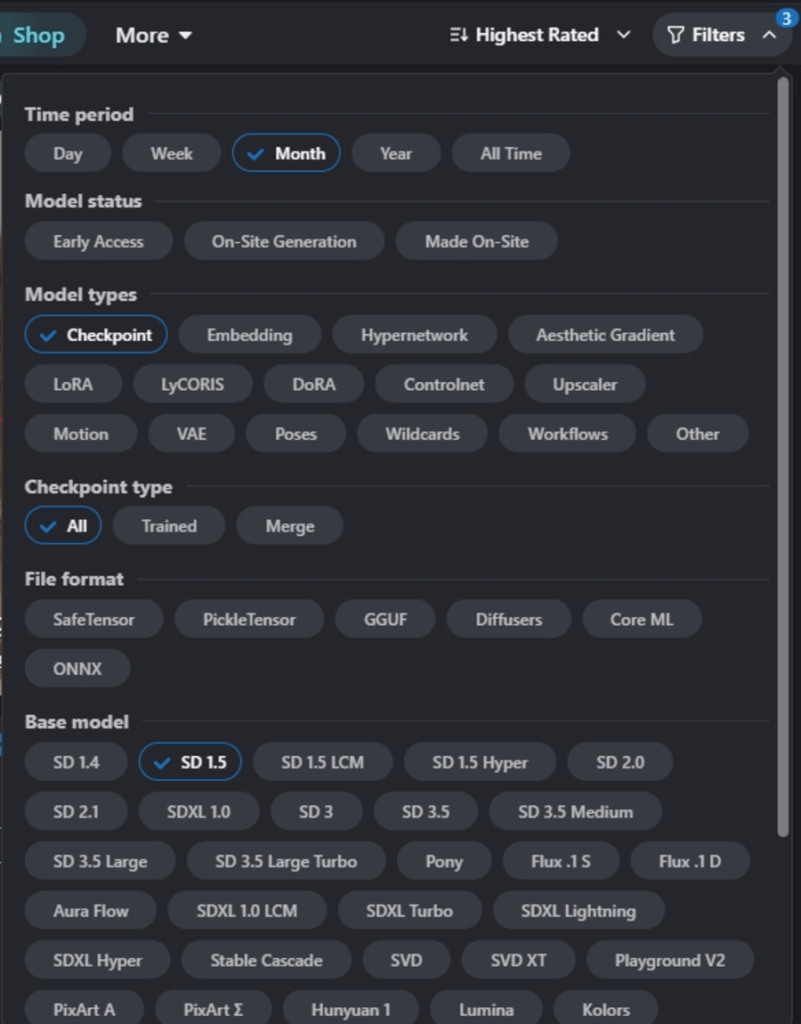Enable the LoRA model type filter
This screenshot has height=1024, width=801.
tap(73, 385)
